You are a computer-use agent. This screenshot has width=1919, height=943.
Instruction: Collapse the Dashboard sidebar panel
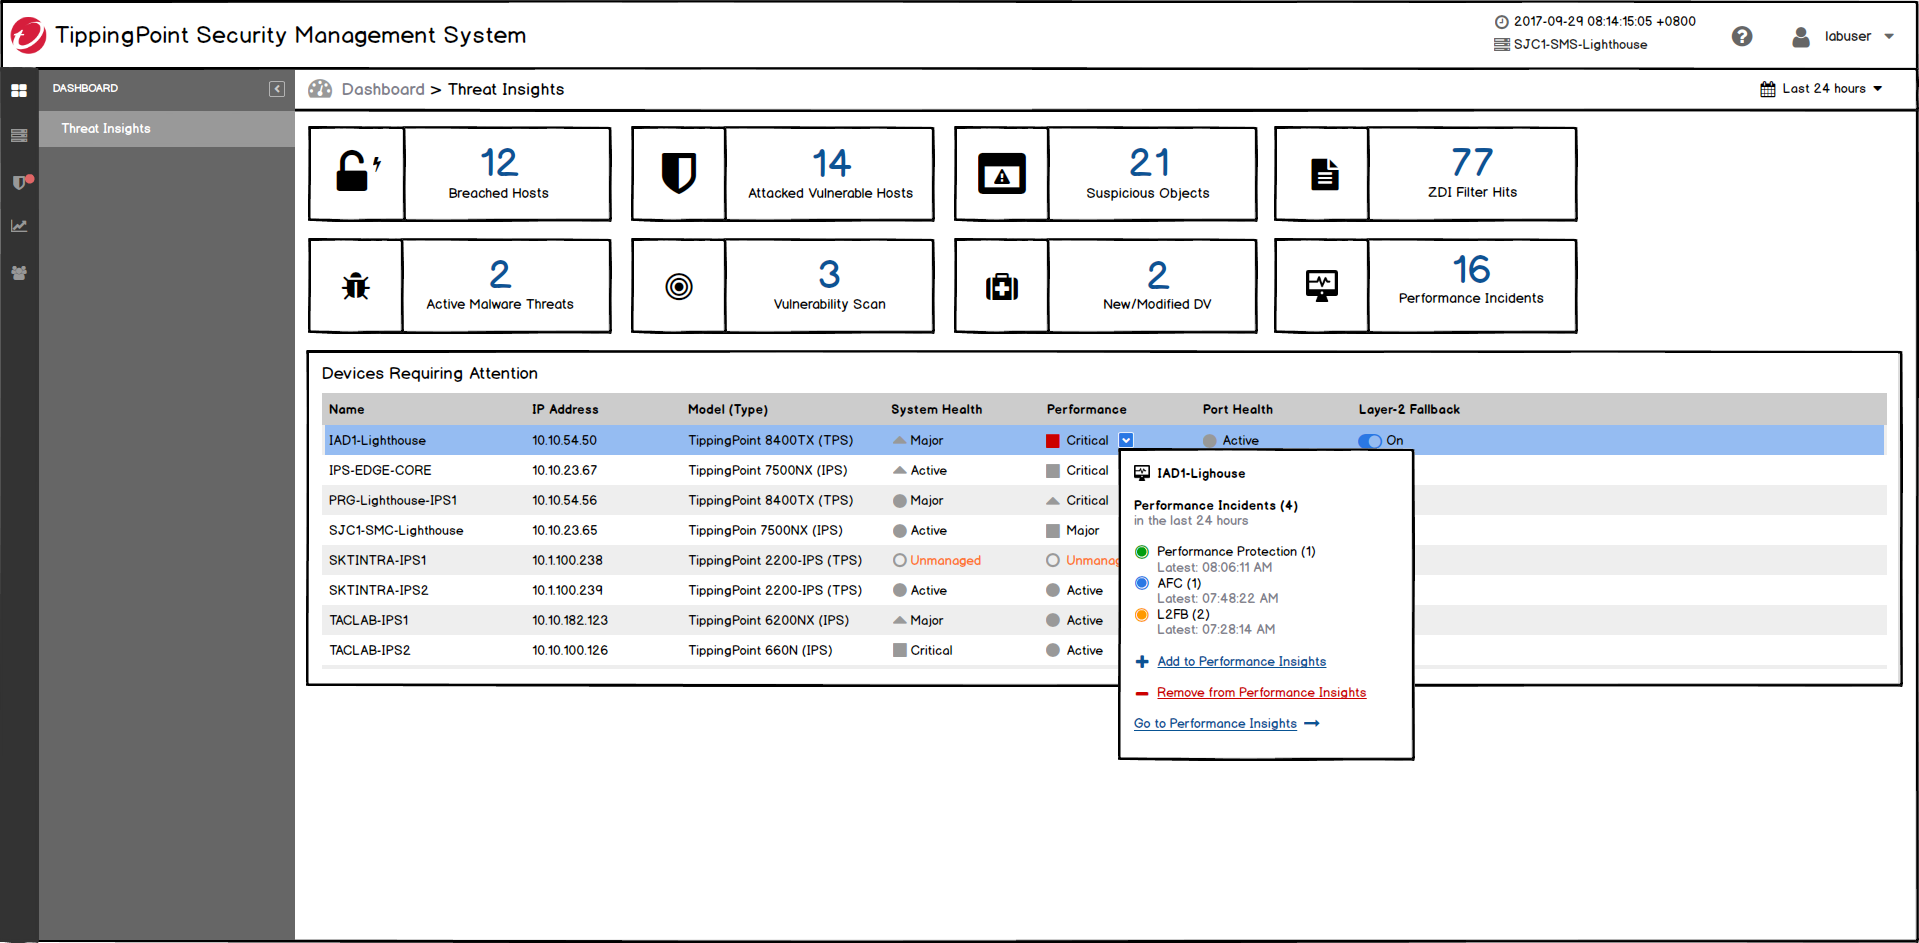click(x=277, y=89)
